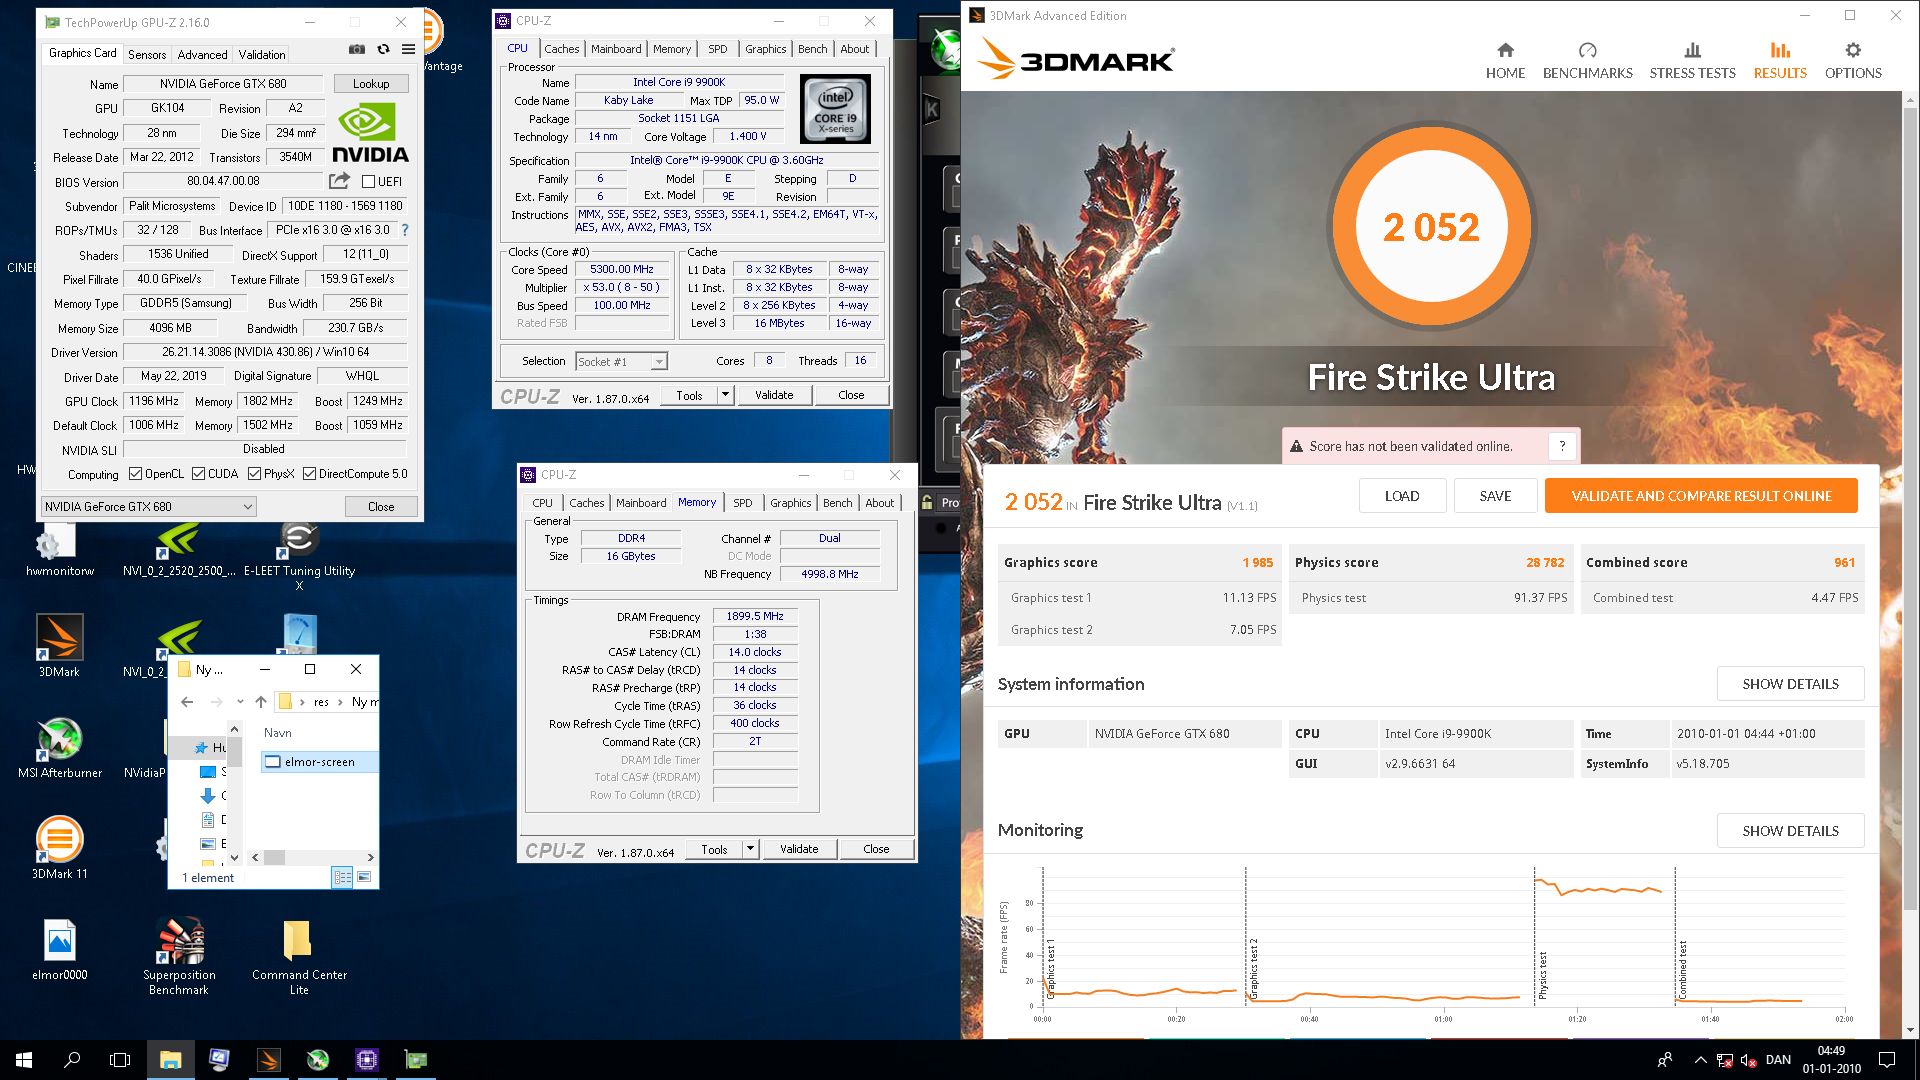This screenshot has width=1920, height=1080.
Task: Open Task View on the taskbar
Action: (x=120, y=1060)
